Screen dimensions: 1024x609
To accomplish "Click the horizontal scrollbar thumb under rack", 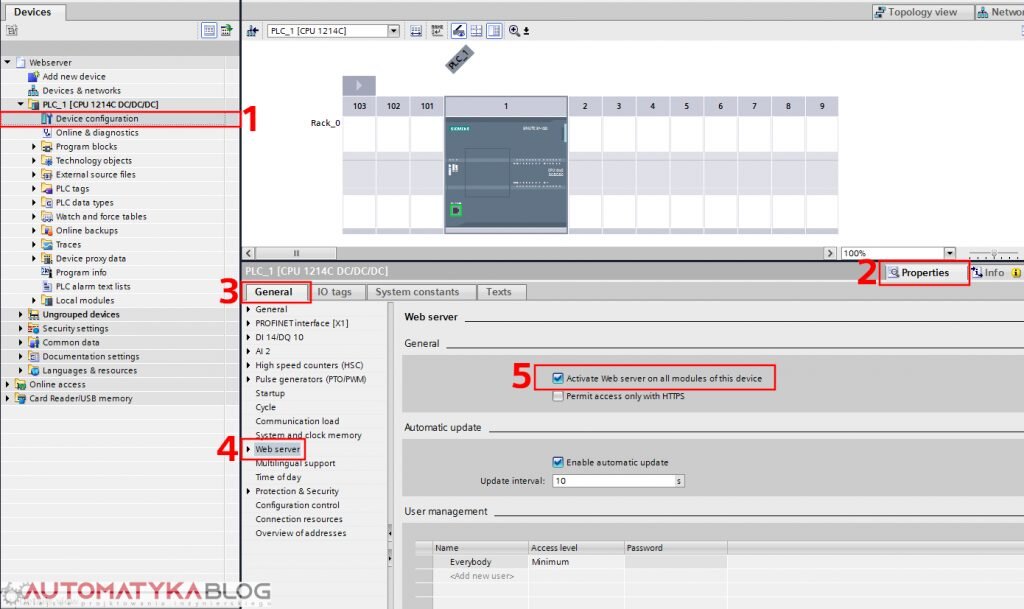I will point(296,253).
